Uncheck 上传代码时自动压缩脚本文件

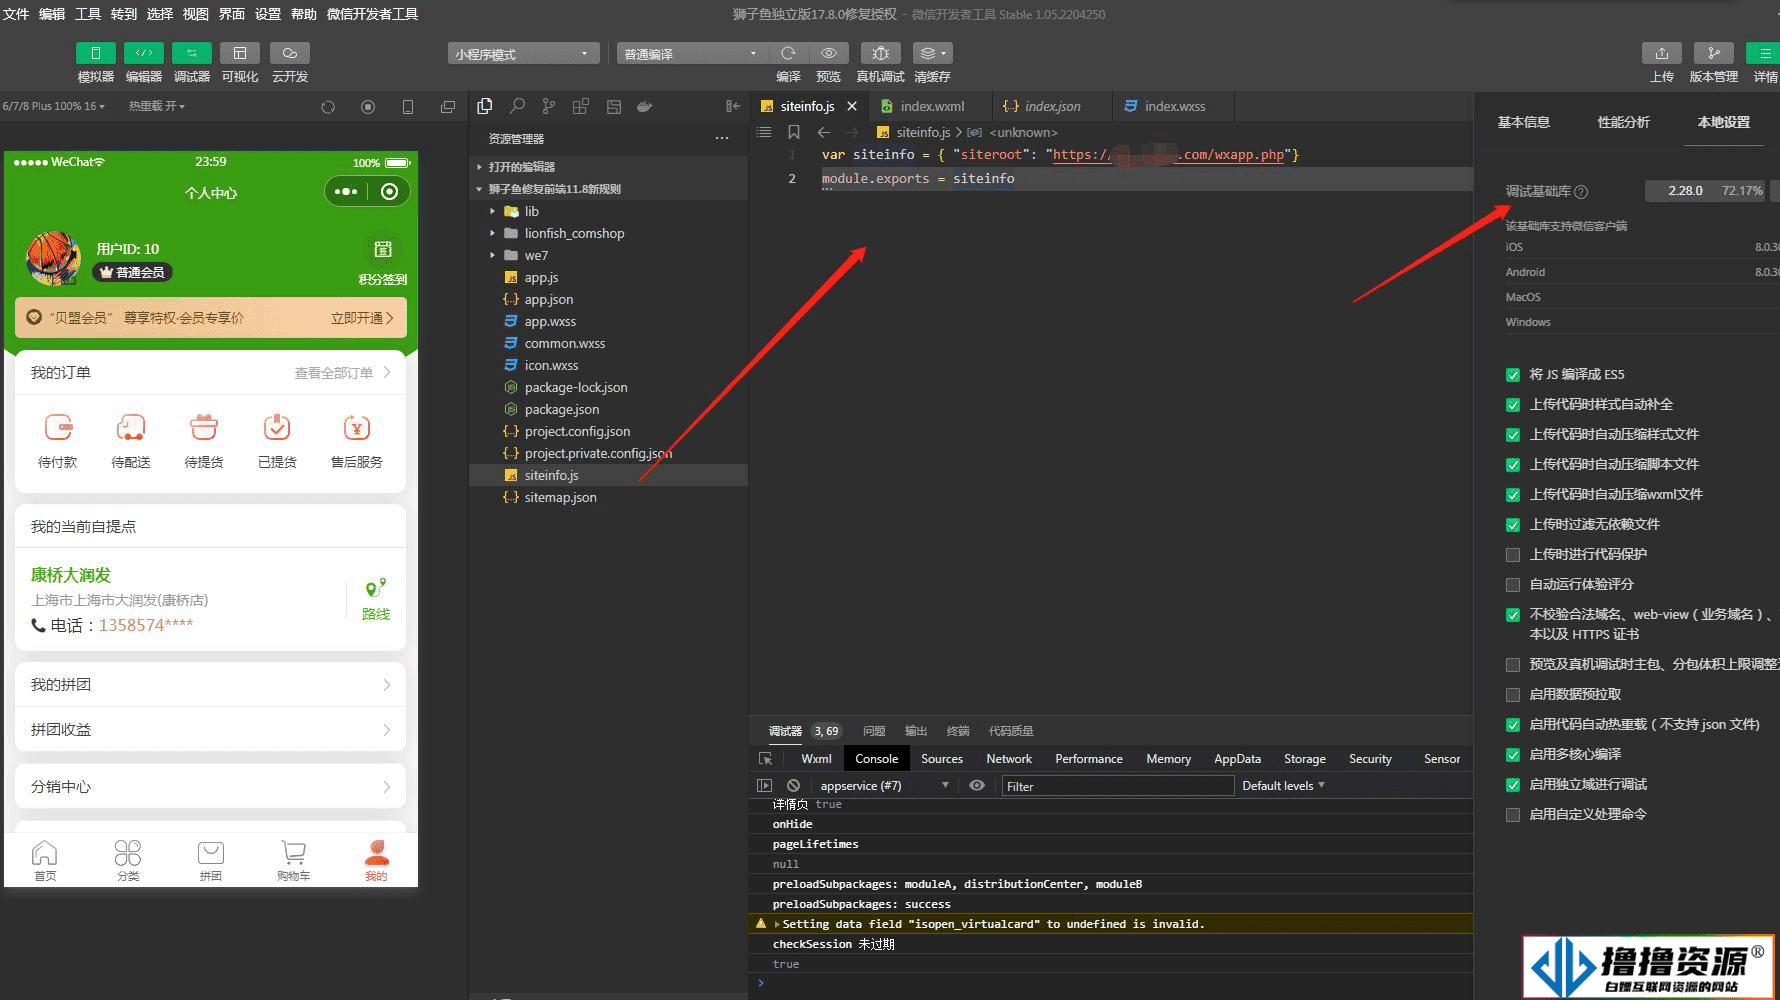(1513, 465)
